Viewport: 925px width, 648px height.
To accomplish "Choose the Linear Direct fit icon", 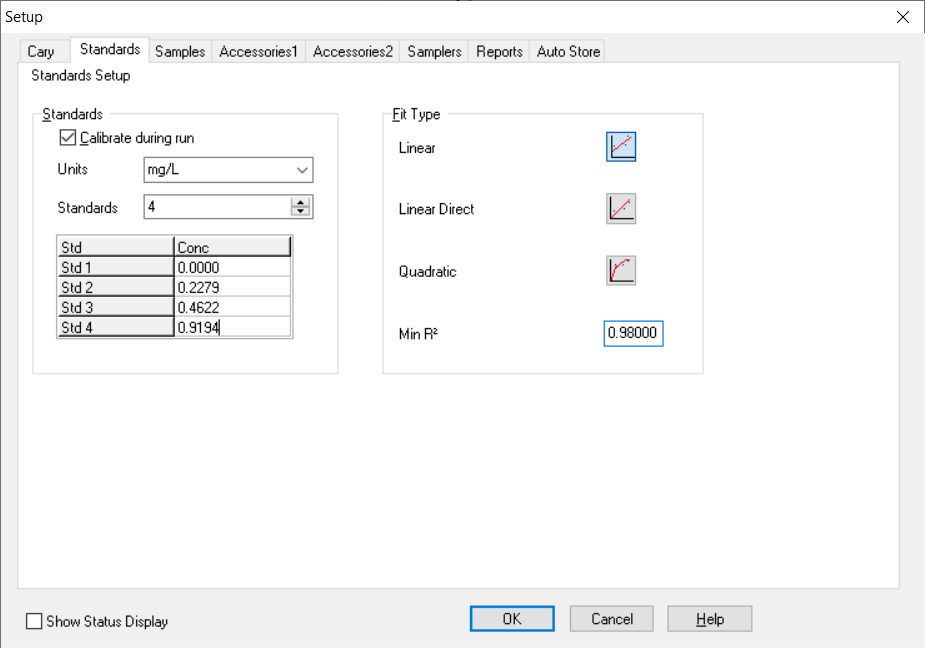I will 621,209.
